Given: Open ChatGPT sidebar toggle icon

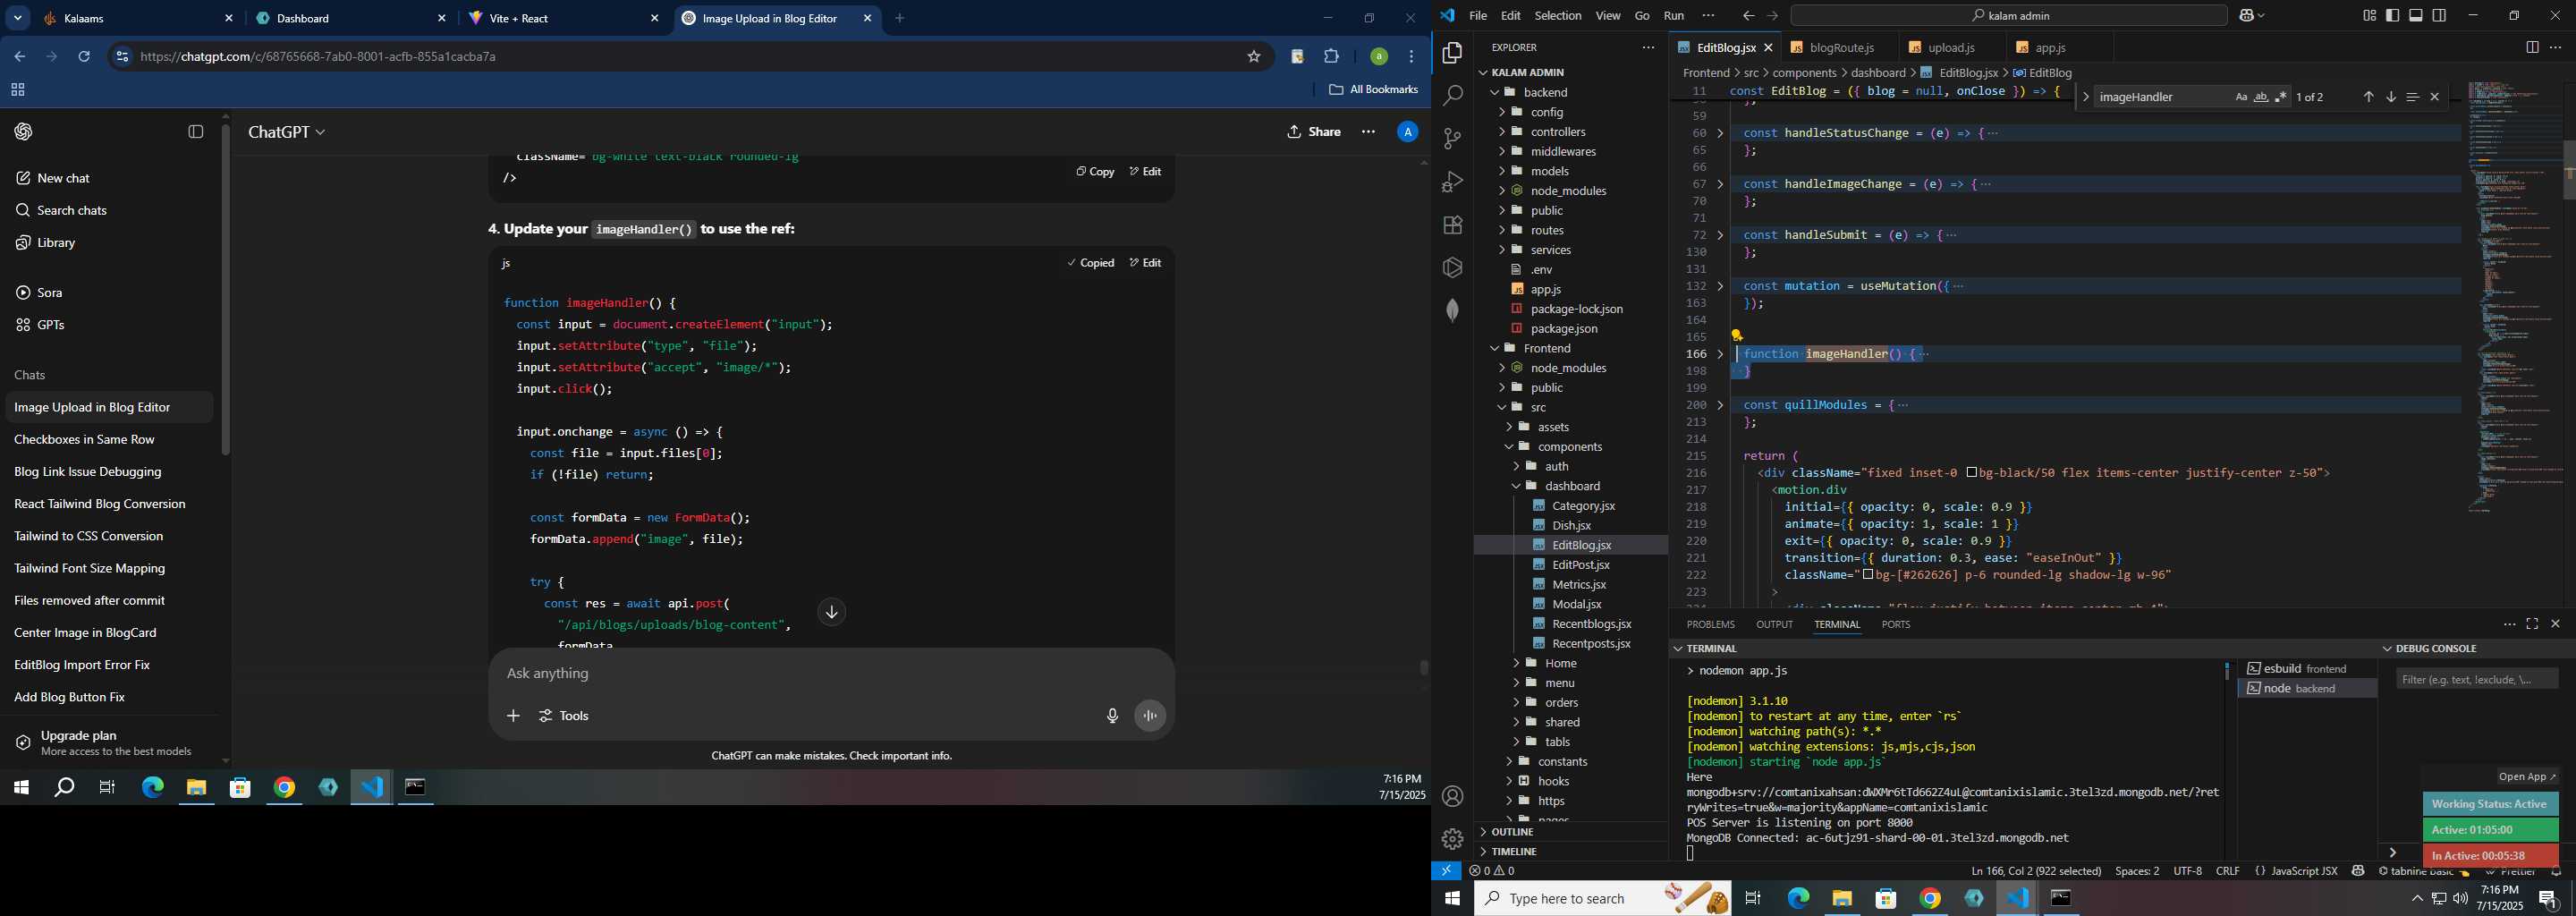Looking at the screenshot, I should 196,132.
